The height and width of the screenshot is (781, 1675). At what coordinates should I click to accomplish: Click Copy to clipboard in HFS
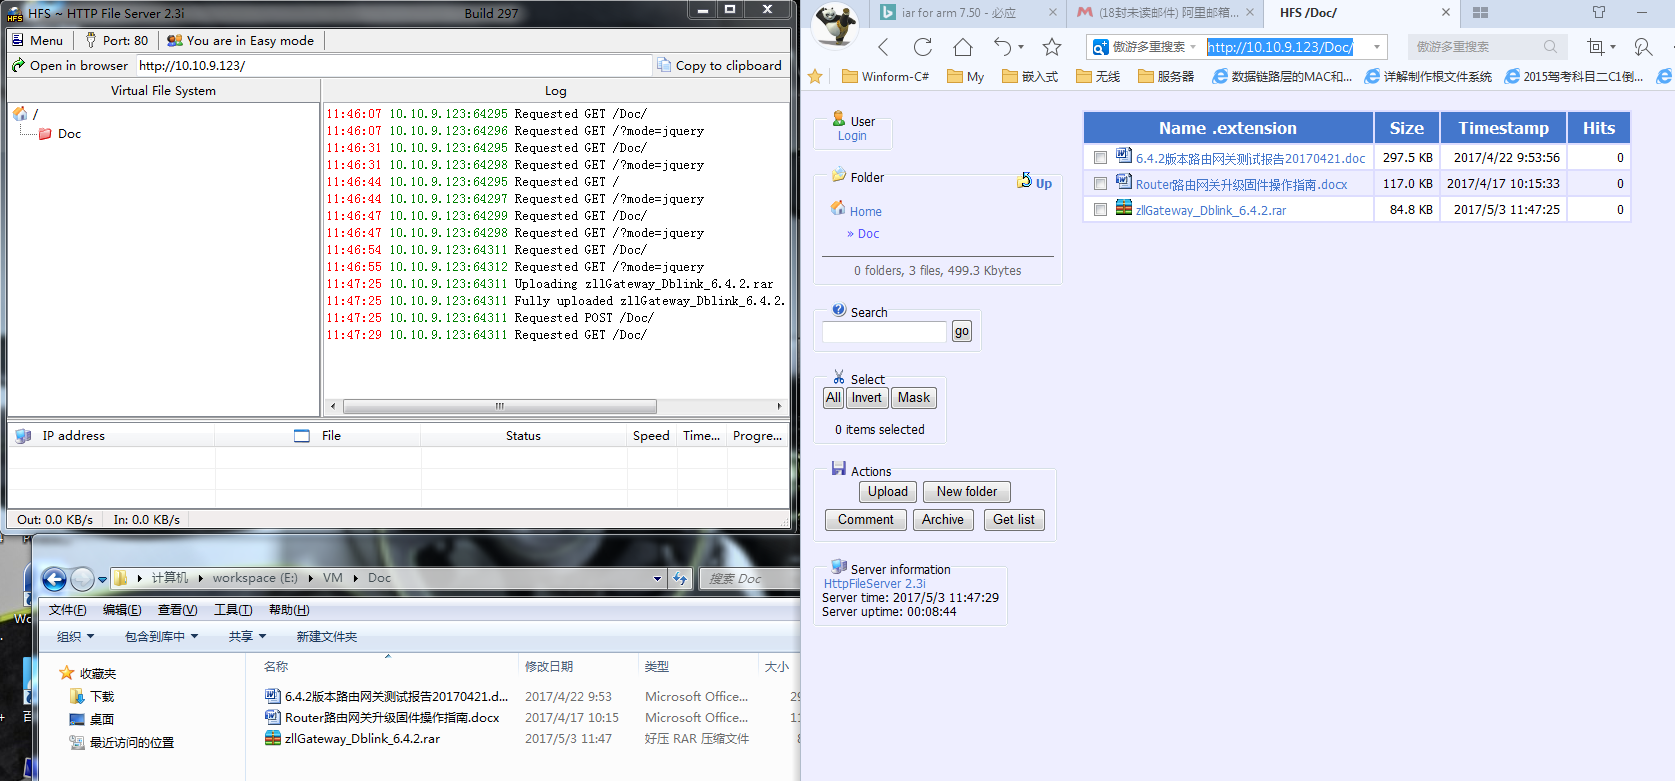point(720,65)
